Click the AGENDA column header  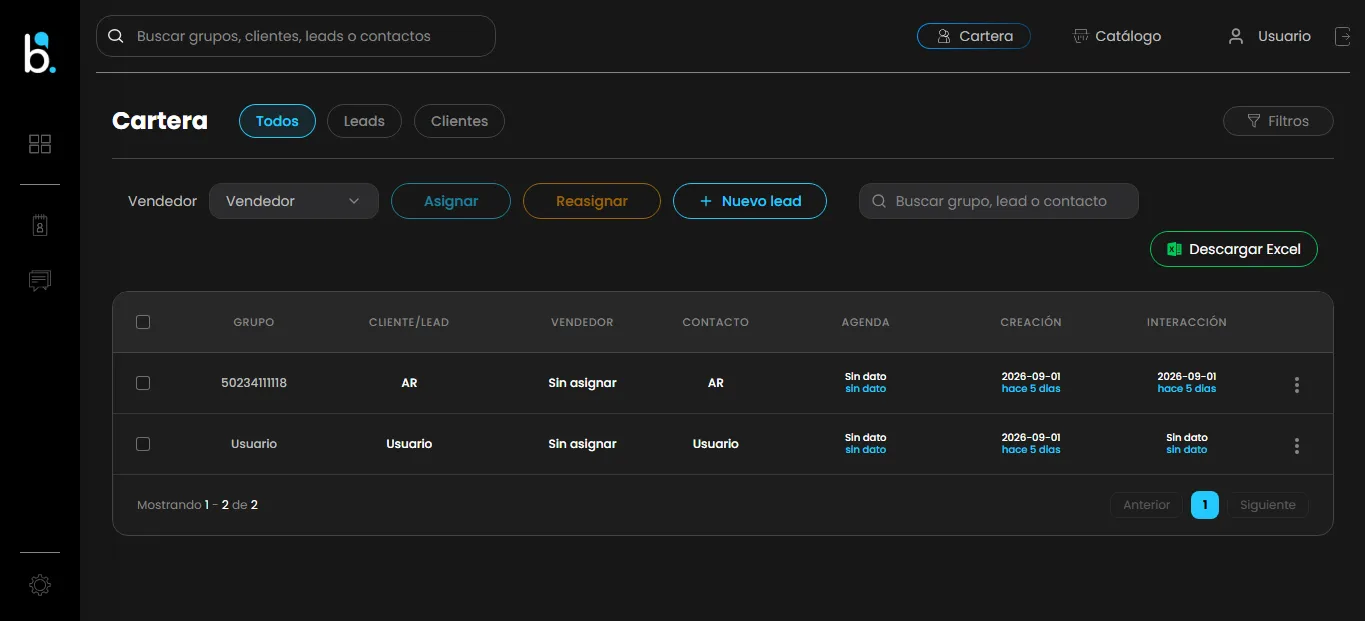pyautogui.click(x=866, y=322)
